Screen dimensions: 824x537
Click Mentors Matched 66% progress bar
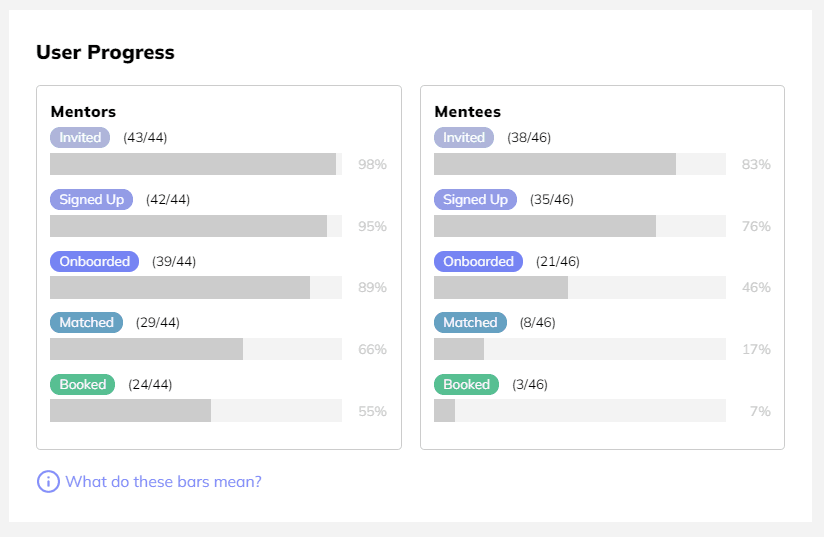coord(196,349)
